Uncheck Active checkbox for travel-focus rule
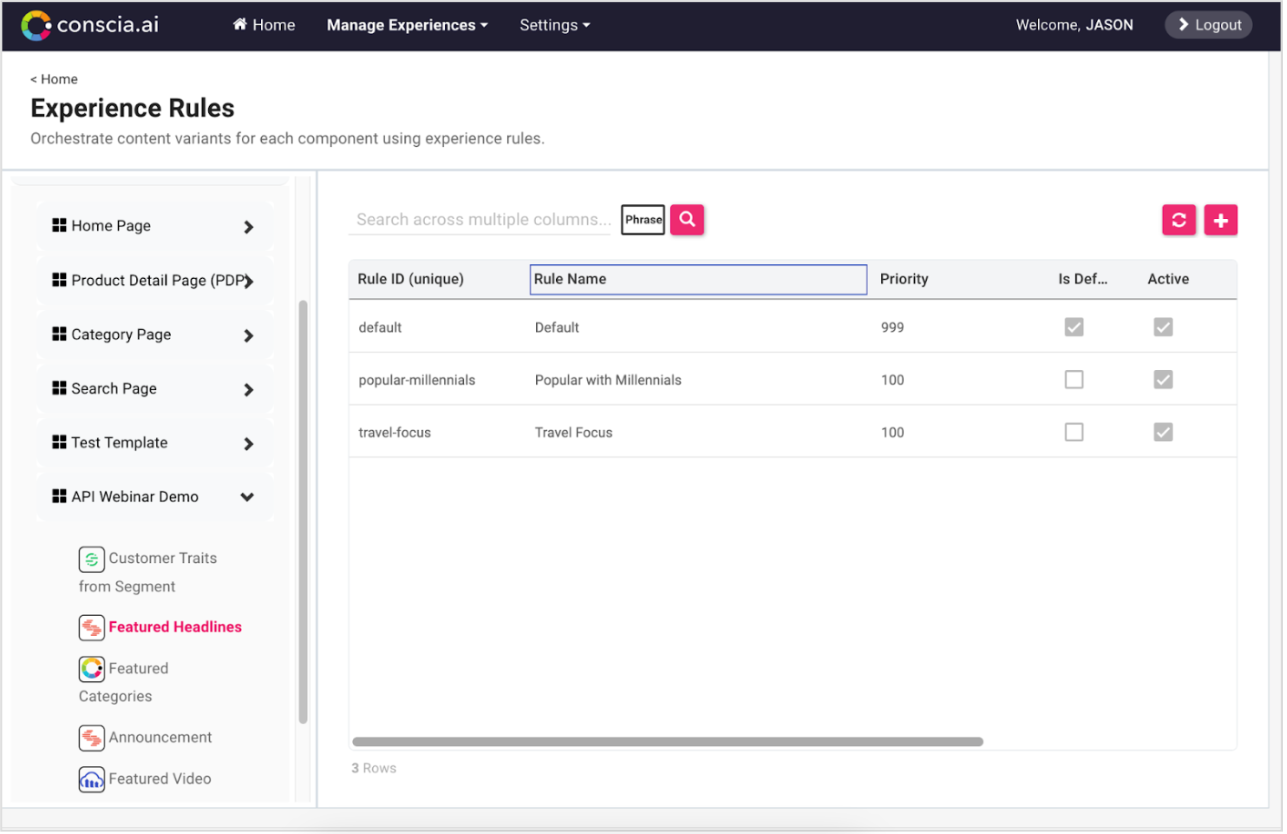Image resolution: width=1287 pixels, height=834 pixels. [x=1163, y=432]
